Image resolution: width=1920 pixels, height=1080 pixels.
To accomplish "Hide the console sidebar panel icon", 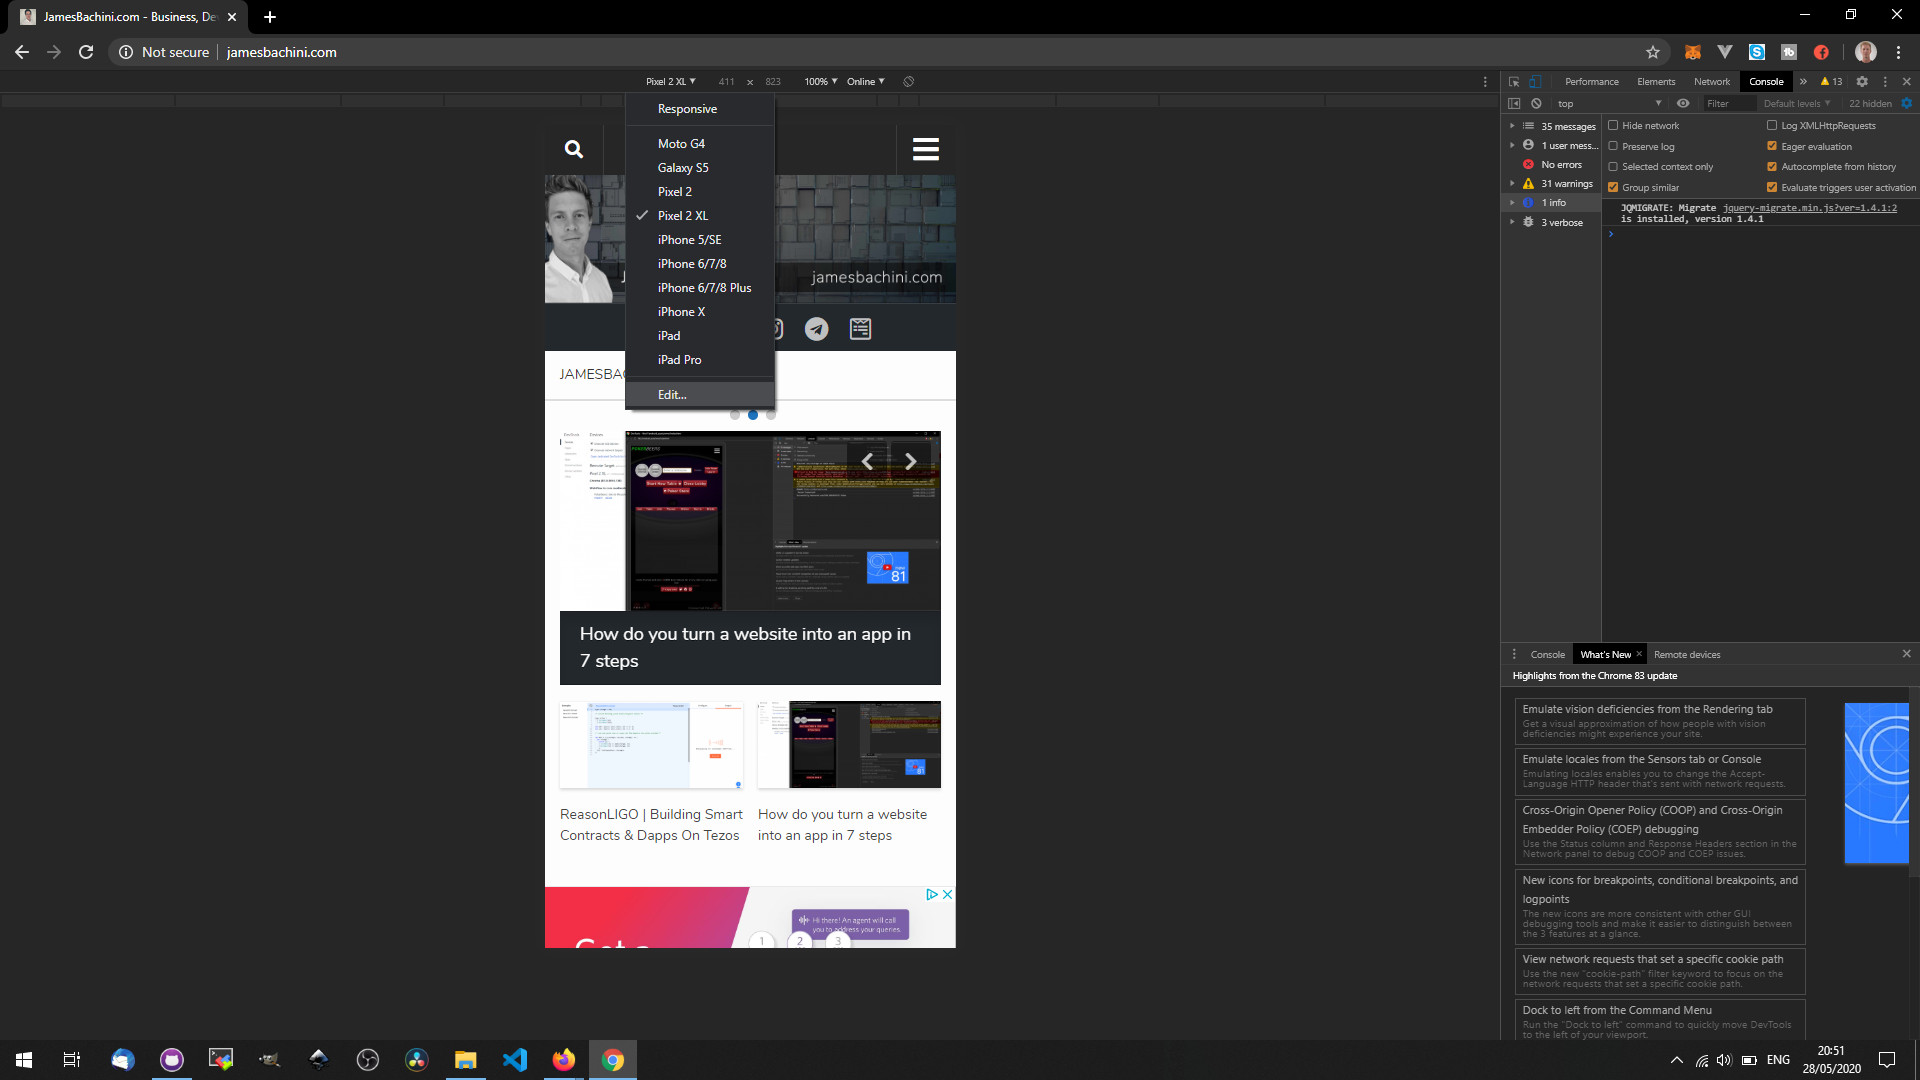I will (x=1514, y=104).
